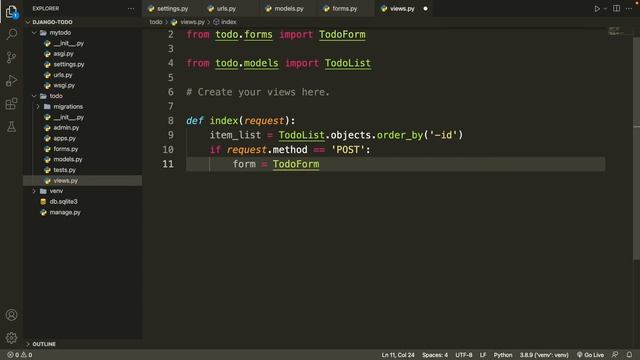
Task: Open editor More Actions ellipsis
Action: [x=629, y=9]
